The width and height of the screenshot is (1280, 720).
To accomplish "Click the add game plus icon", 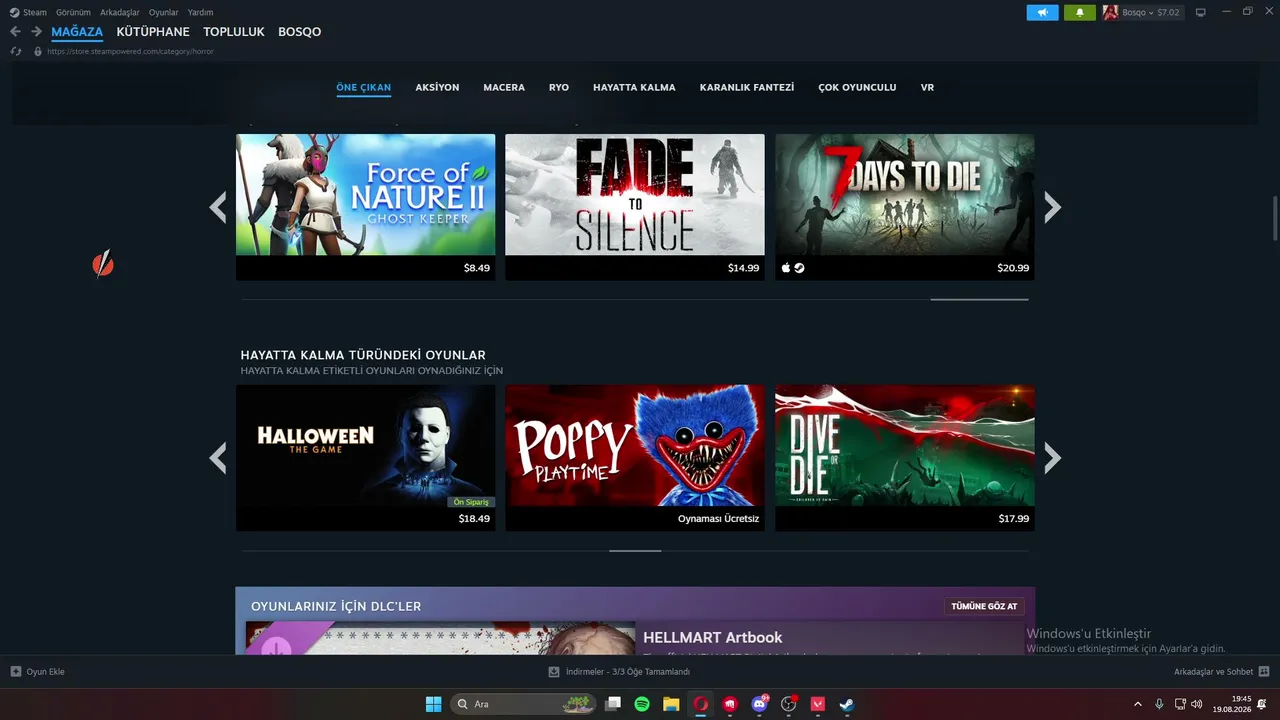I will 16,672.
